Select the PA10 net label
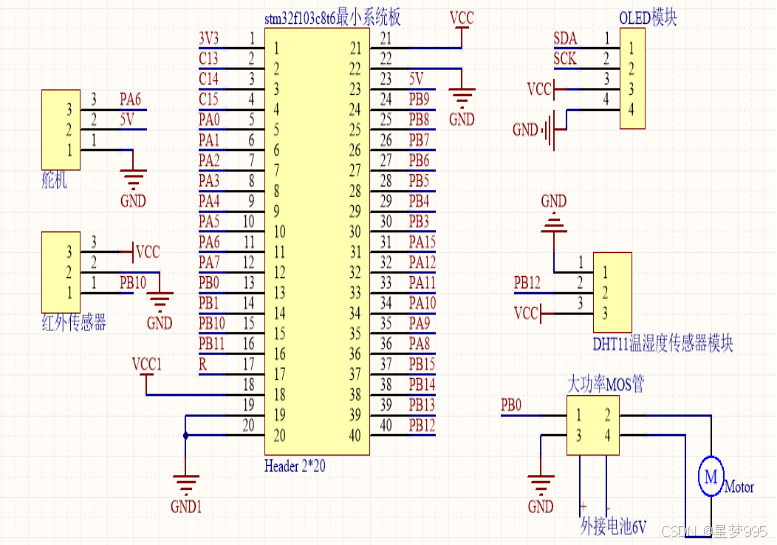 click(x=422, y=303)
